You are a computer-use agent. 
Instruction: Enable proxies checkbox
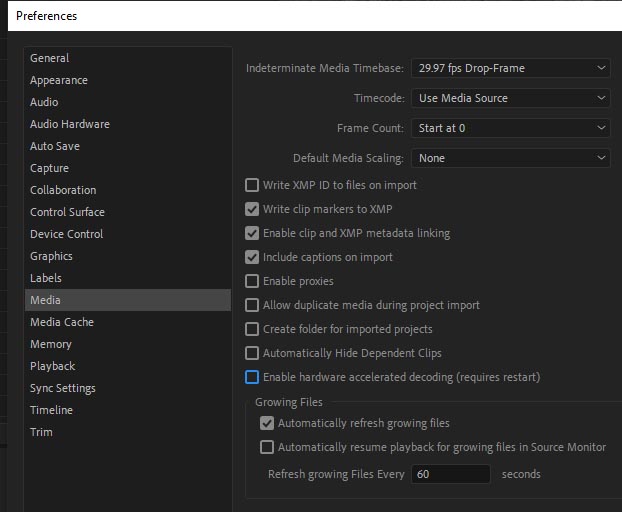[x=252, y=281]
